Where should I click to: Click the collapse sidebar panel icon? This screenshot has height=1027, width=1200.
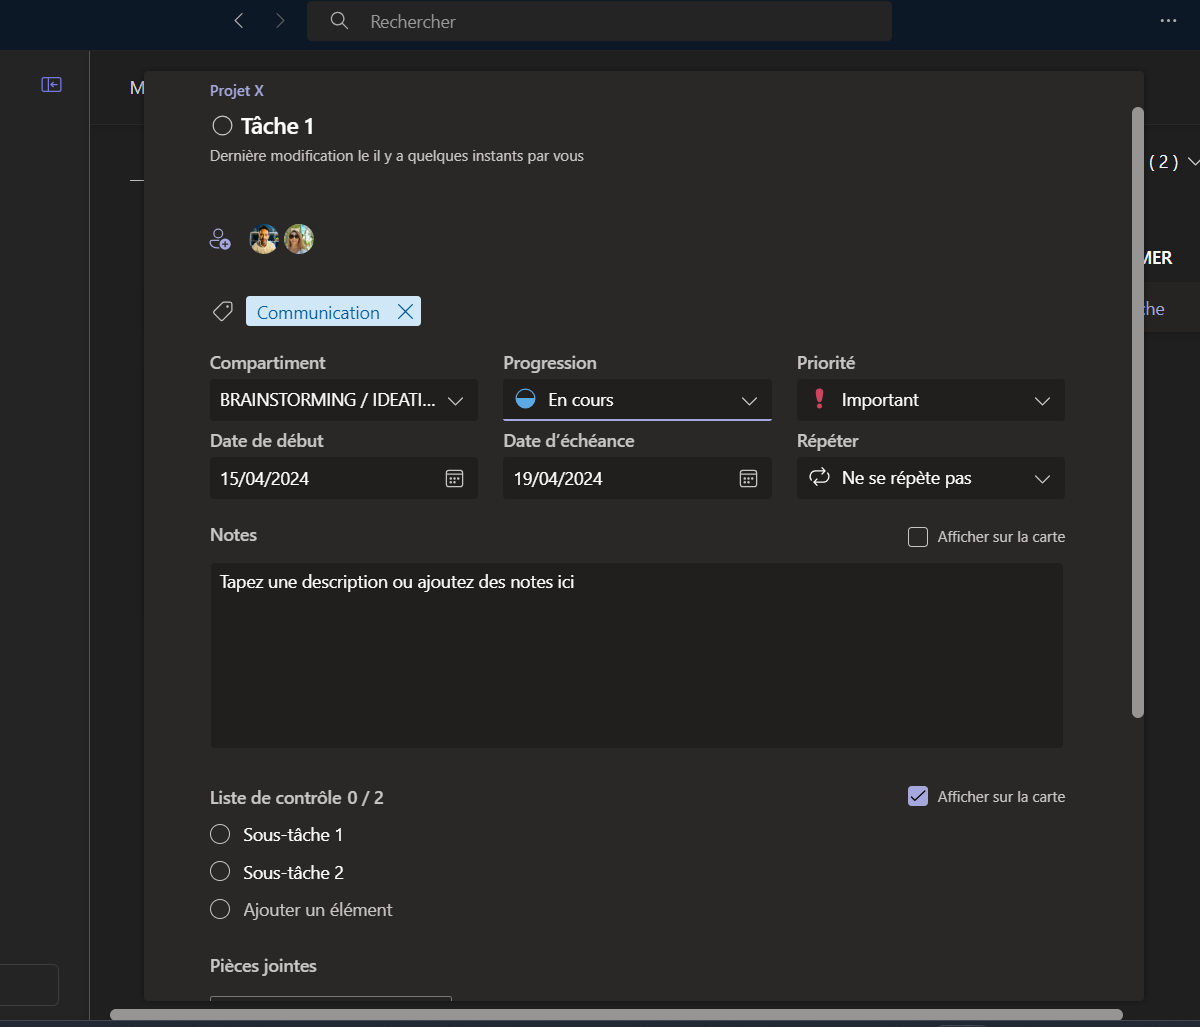click(x=51, y=85)
